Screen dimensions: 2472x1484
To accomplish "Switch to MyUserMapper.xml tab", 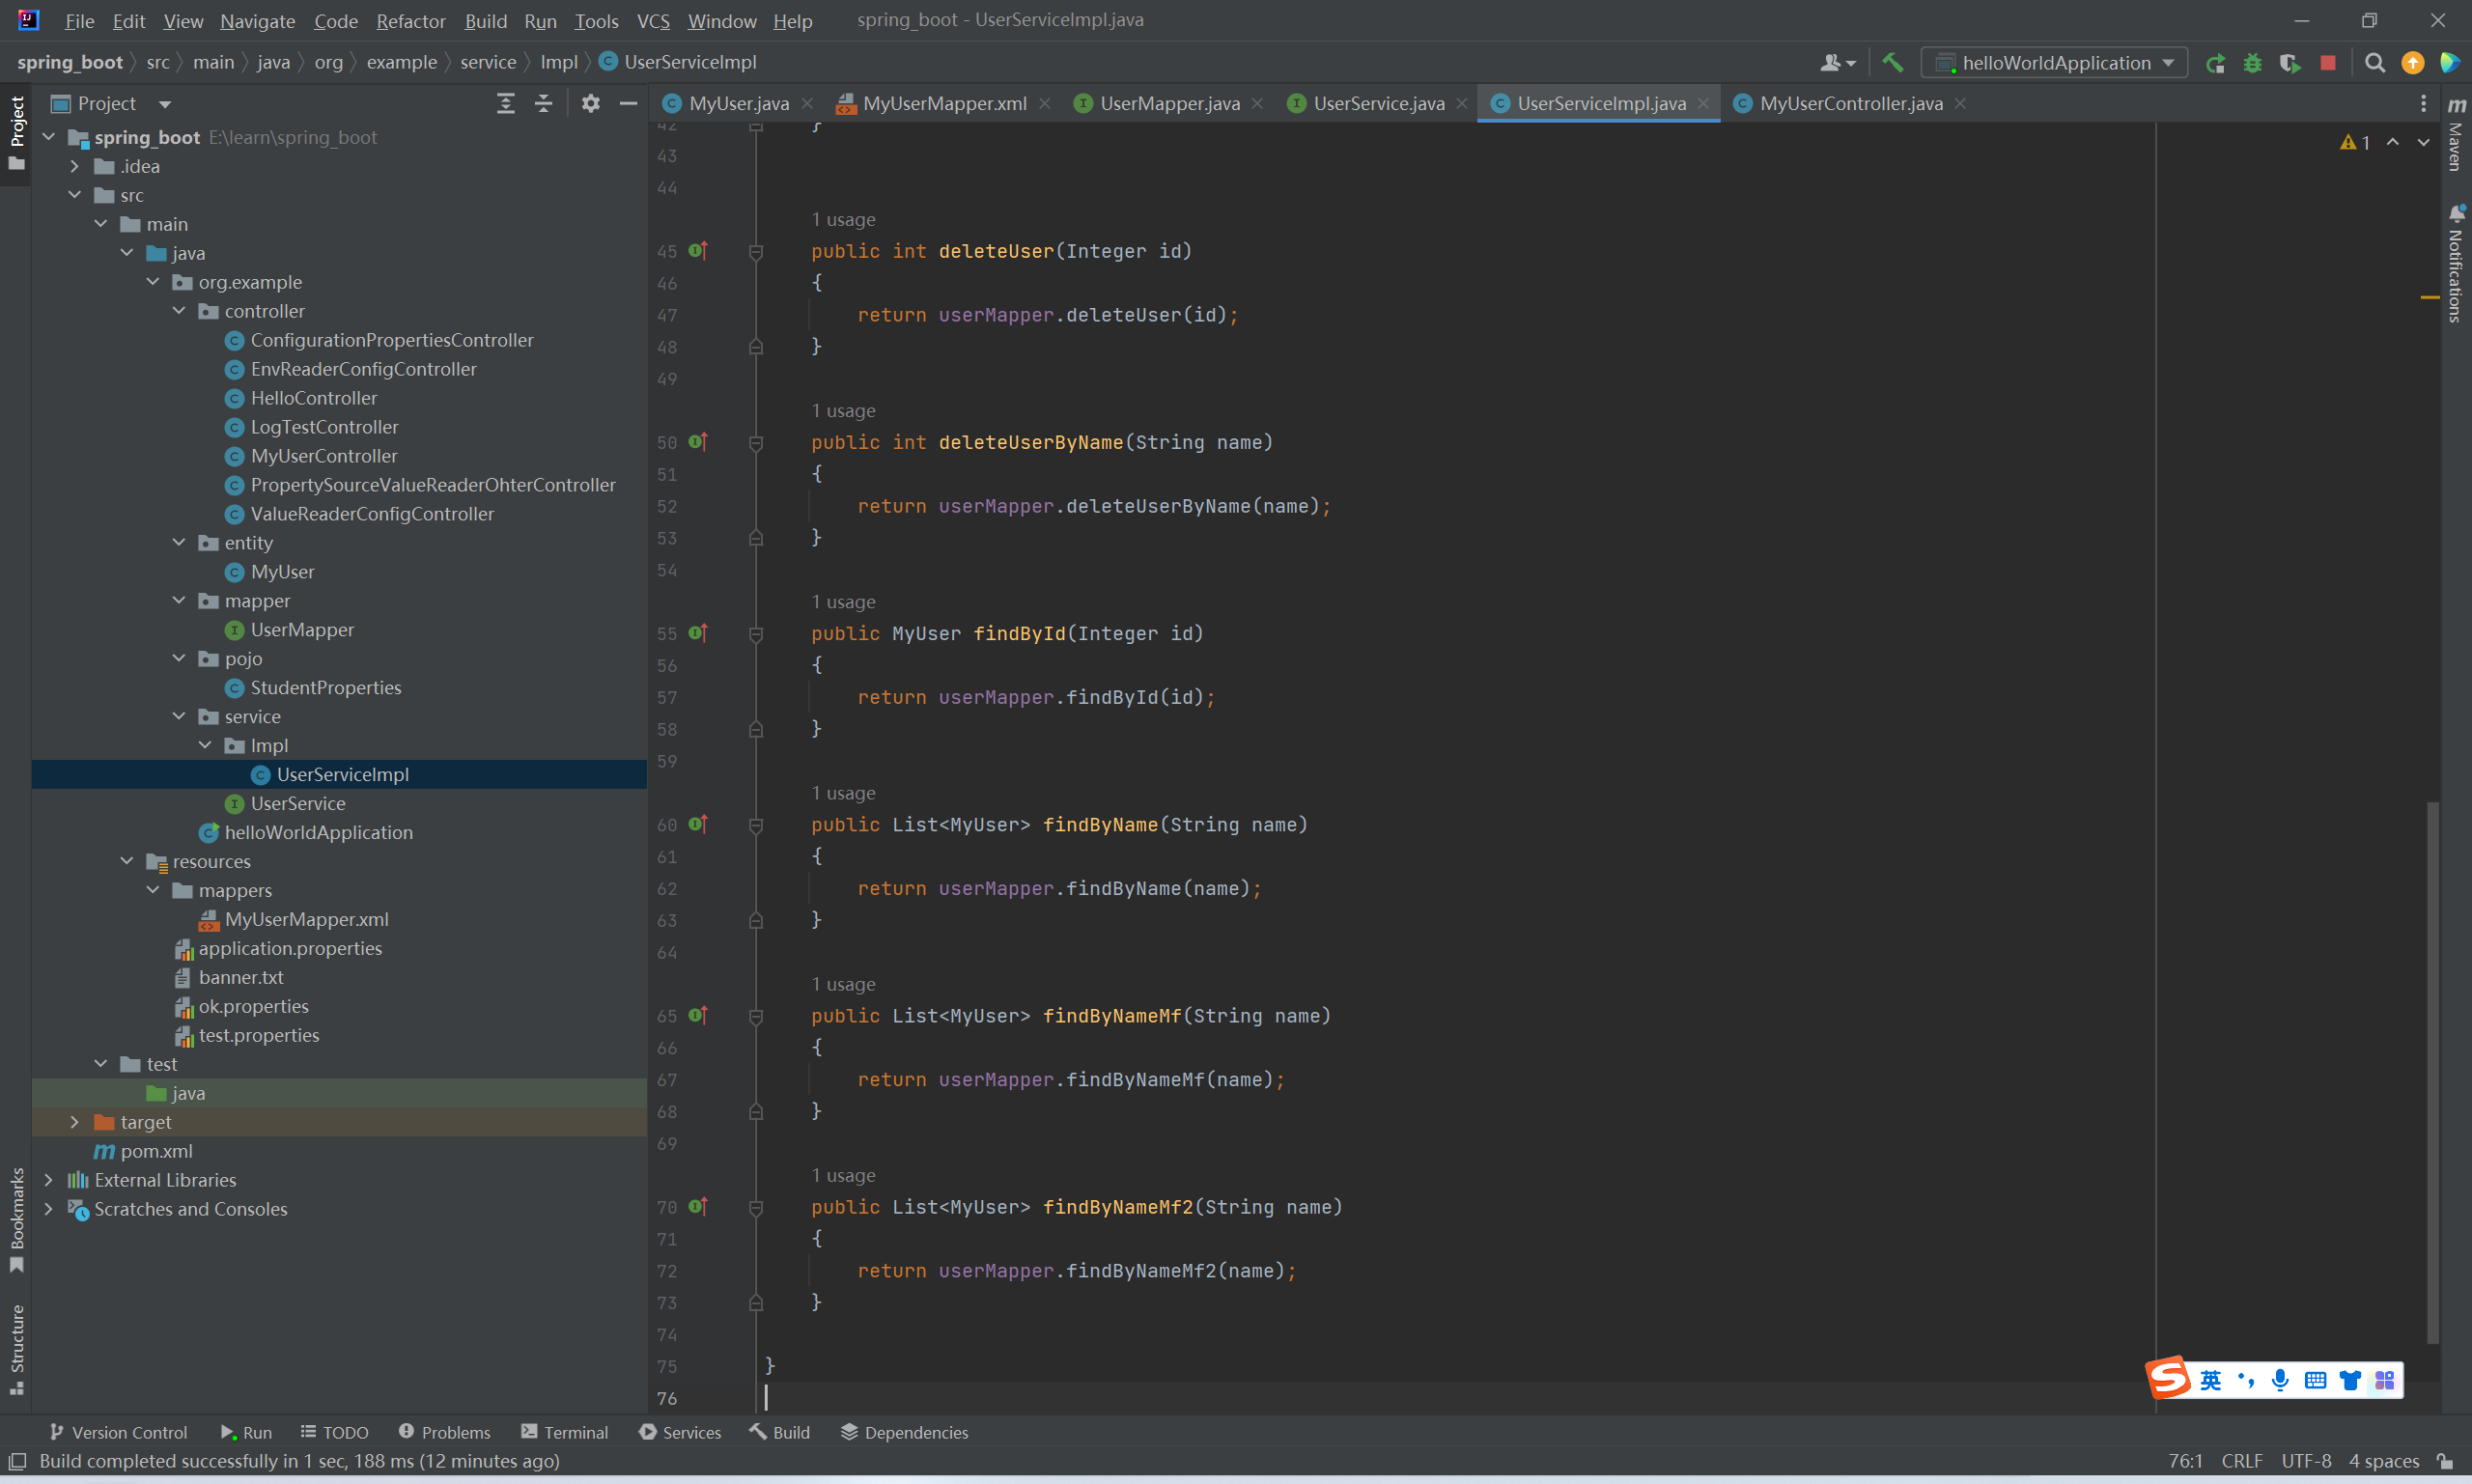I will [943, 103].
